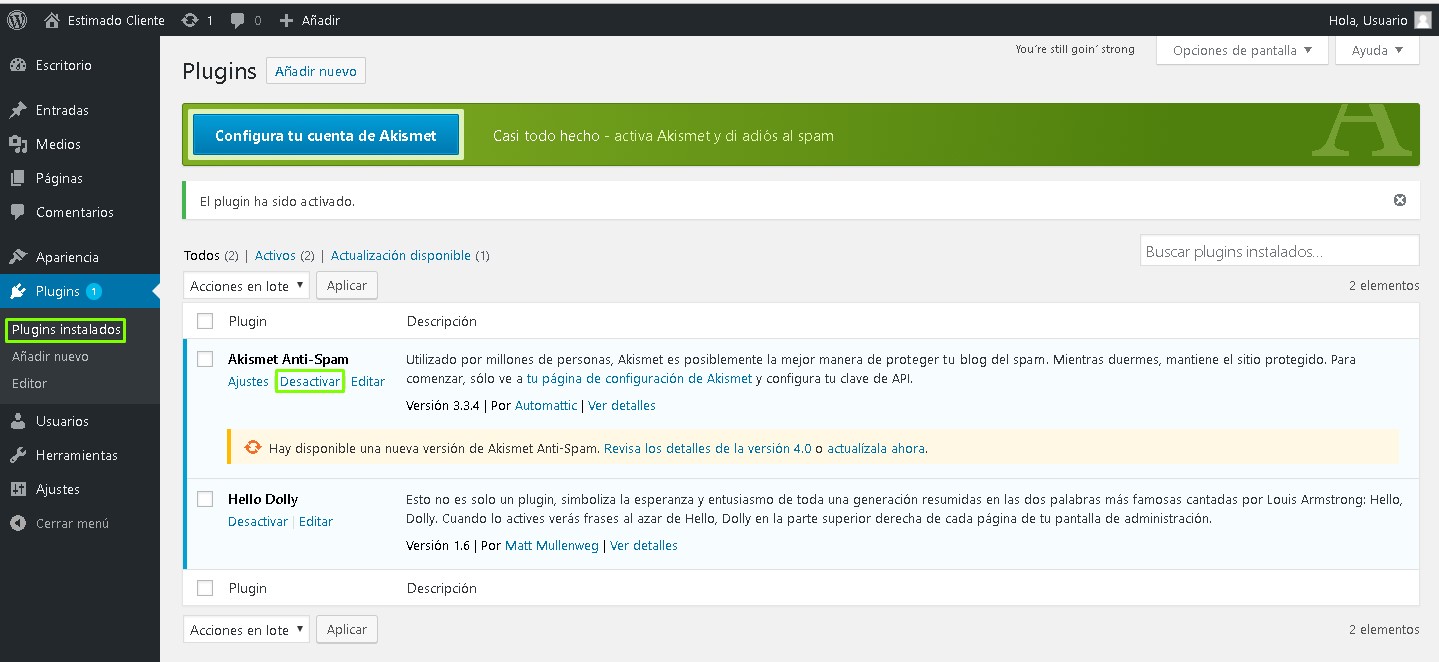Click the Comentarios speech bubble icon

tap(18, 212)
